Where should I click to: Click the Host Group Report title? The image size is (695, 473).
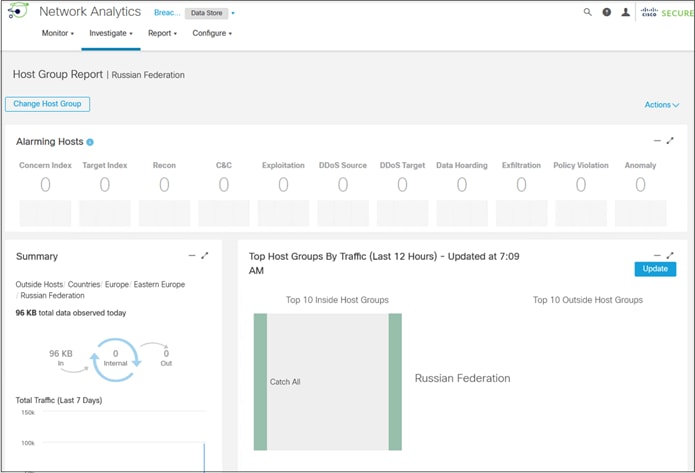(58, 74)
